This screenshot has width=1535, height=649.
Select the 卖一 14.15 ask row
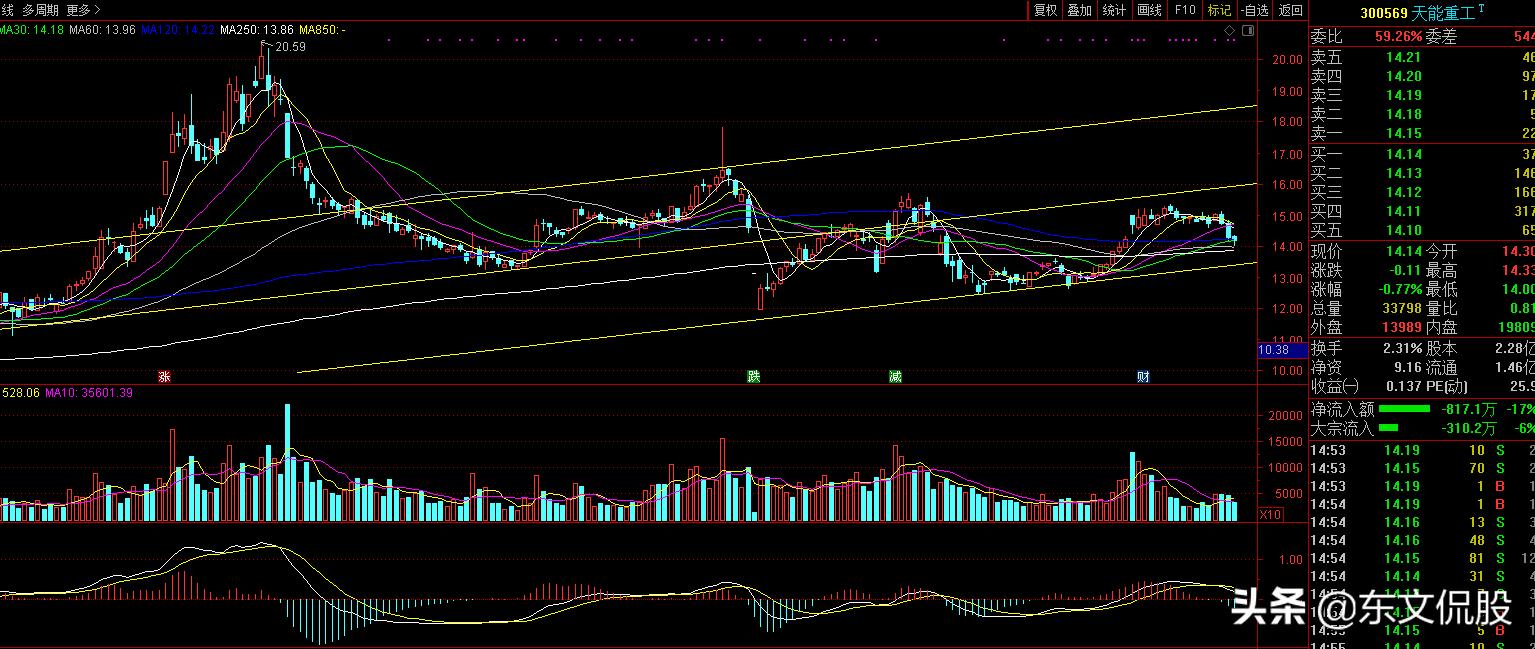point(1422,133)
